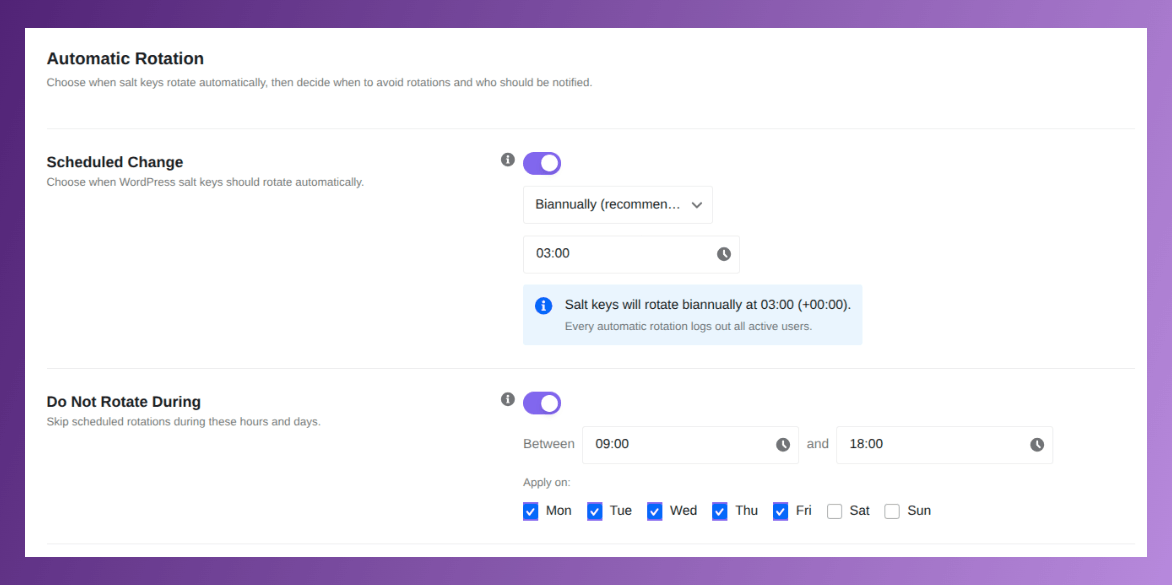The height and width of the screenshot is (585, 1172).
Task: Open time picker clock icon in 03:00 field
Action: click(x=724, y=254)
